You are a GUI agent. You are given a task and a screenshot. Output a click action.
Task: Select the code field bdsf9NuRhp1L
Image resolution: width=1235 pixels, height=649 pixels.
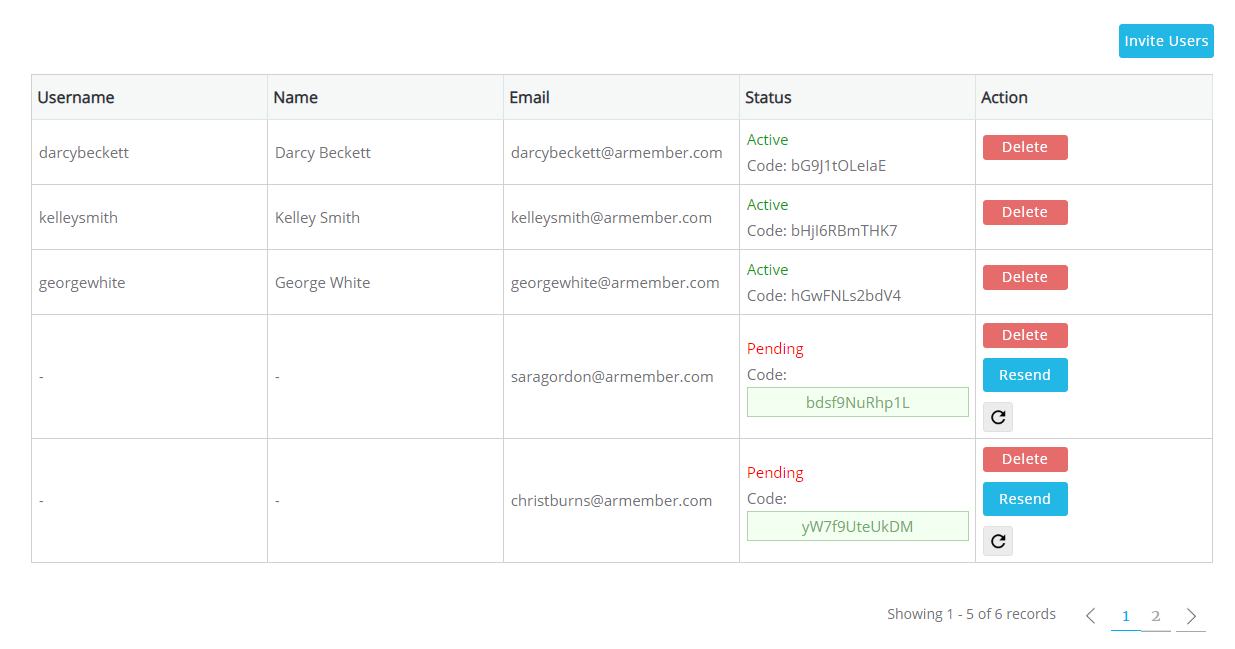858,402
